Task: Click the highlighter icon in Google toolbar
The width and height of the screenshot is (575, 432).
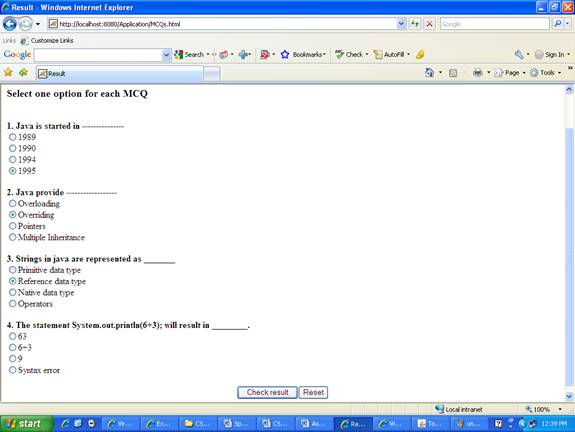Action: coord(420,55)
